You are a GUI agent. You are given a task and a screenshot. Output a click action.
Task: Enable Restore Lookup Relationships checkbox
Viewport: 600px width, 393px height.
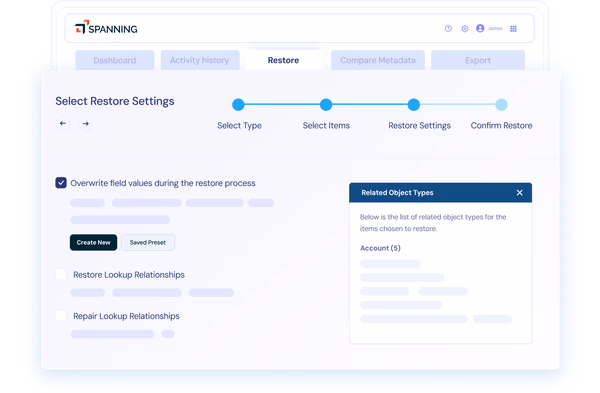tap(61, 274)
